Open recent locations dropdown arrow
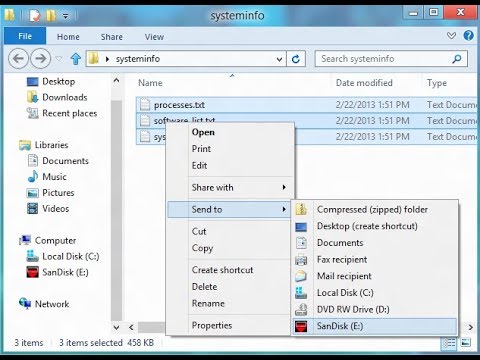480x360 pixels. click(x=59, y=59)
